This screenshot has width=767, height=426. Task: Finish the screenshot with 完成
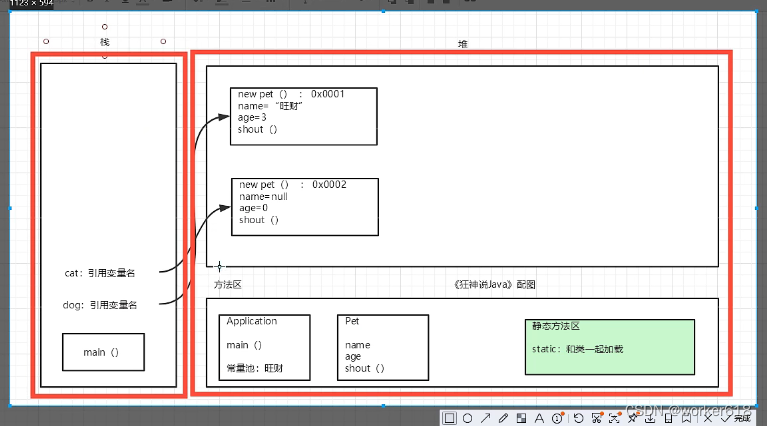point(736,419)
